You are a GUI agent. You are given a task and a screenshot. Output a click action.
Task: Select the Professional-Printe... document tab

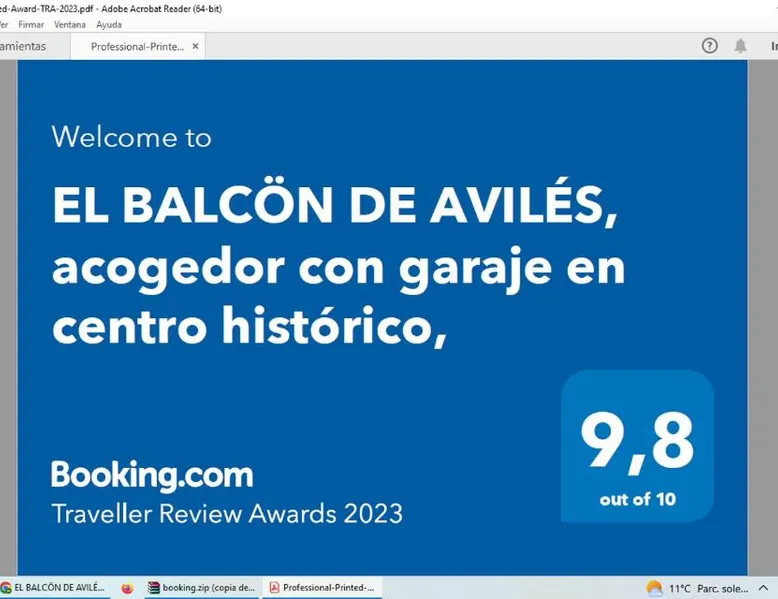pyautogui.click(x=137, y=46)
